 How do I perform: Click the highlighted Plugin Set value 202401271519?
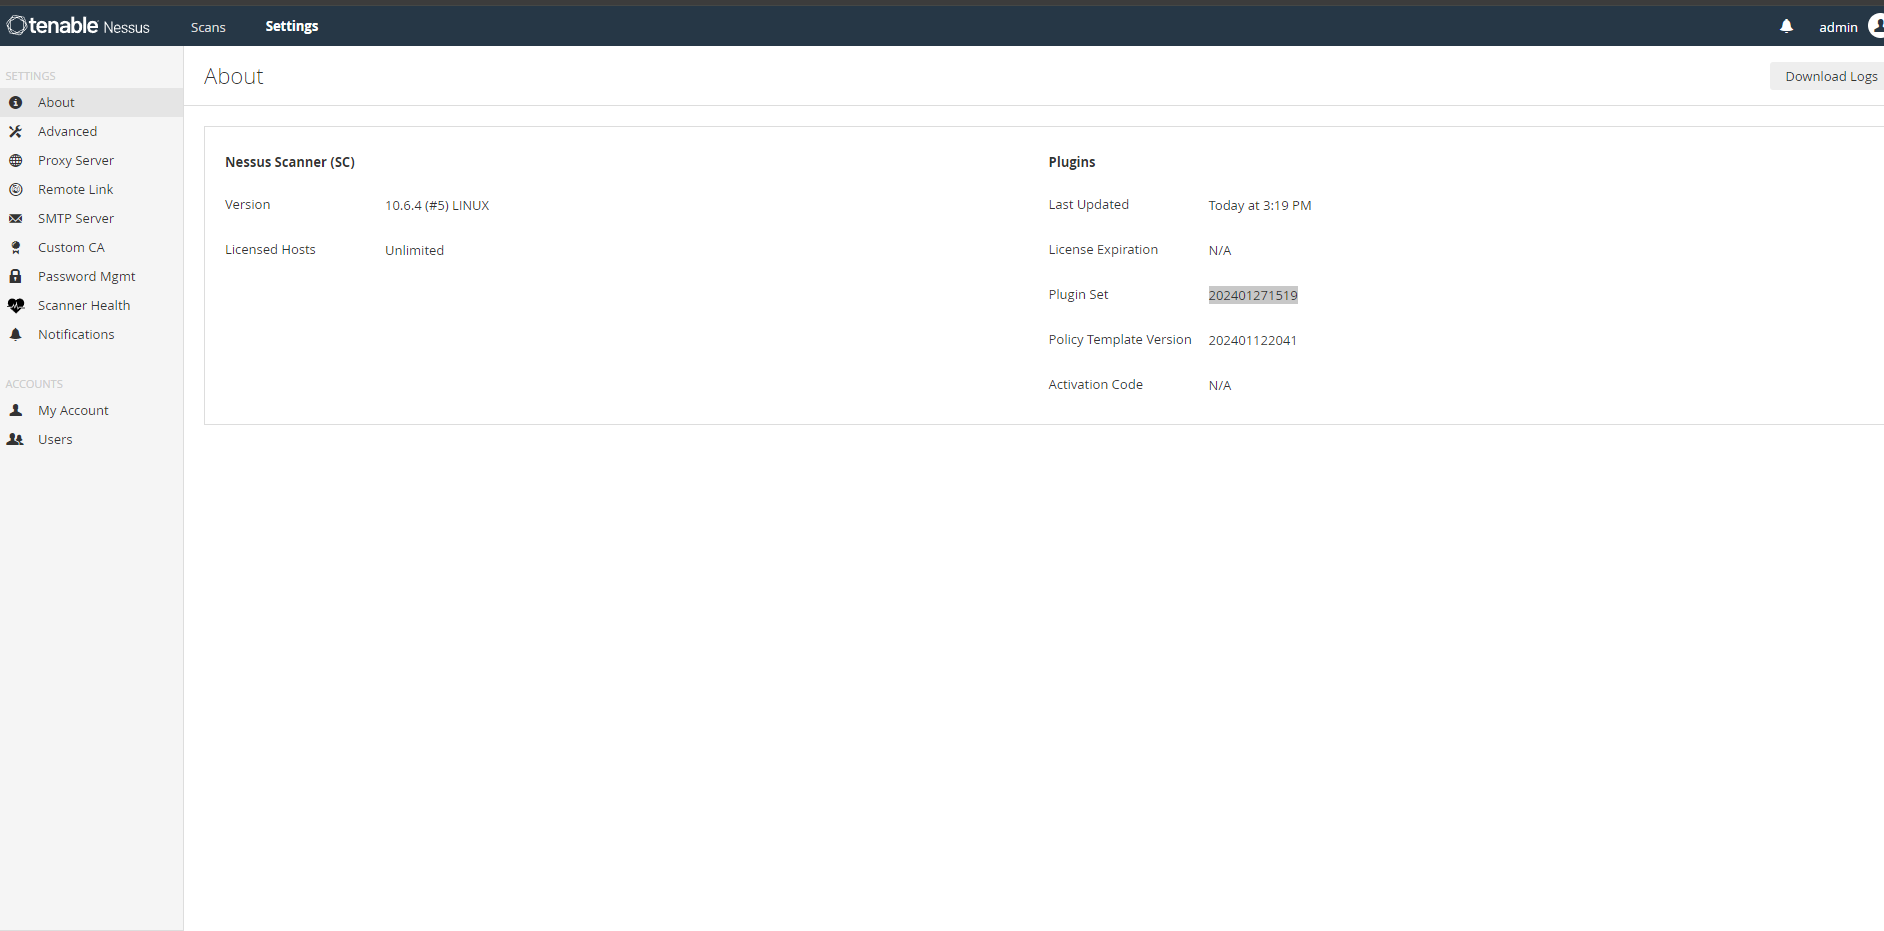tap(1253, 295)
